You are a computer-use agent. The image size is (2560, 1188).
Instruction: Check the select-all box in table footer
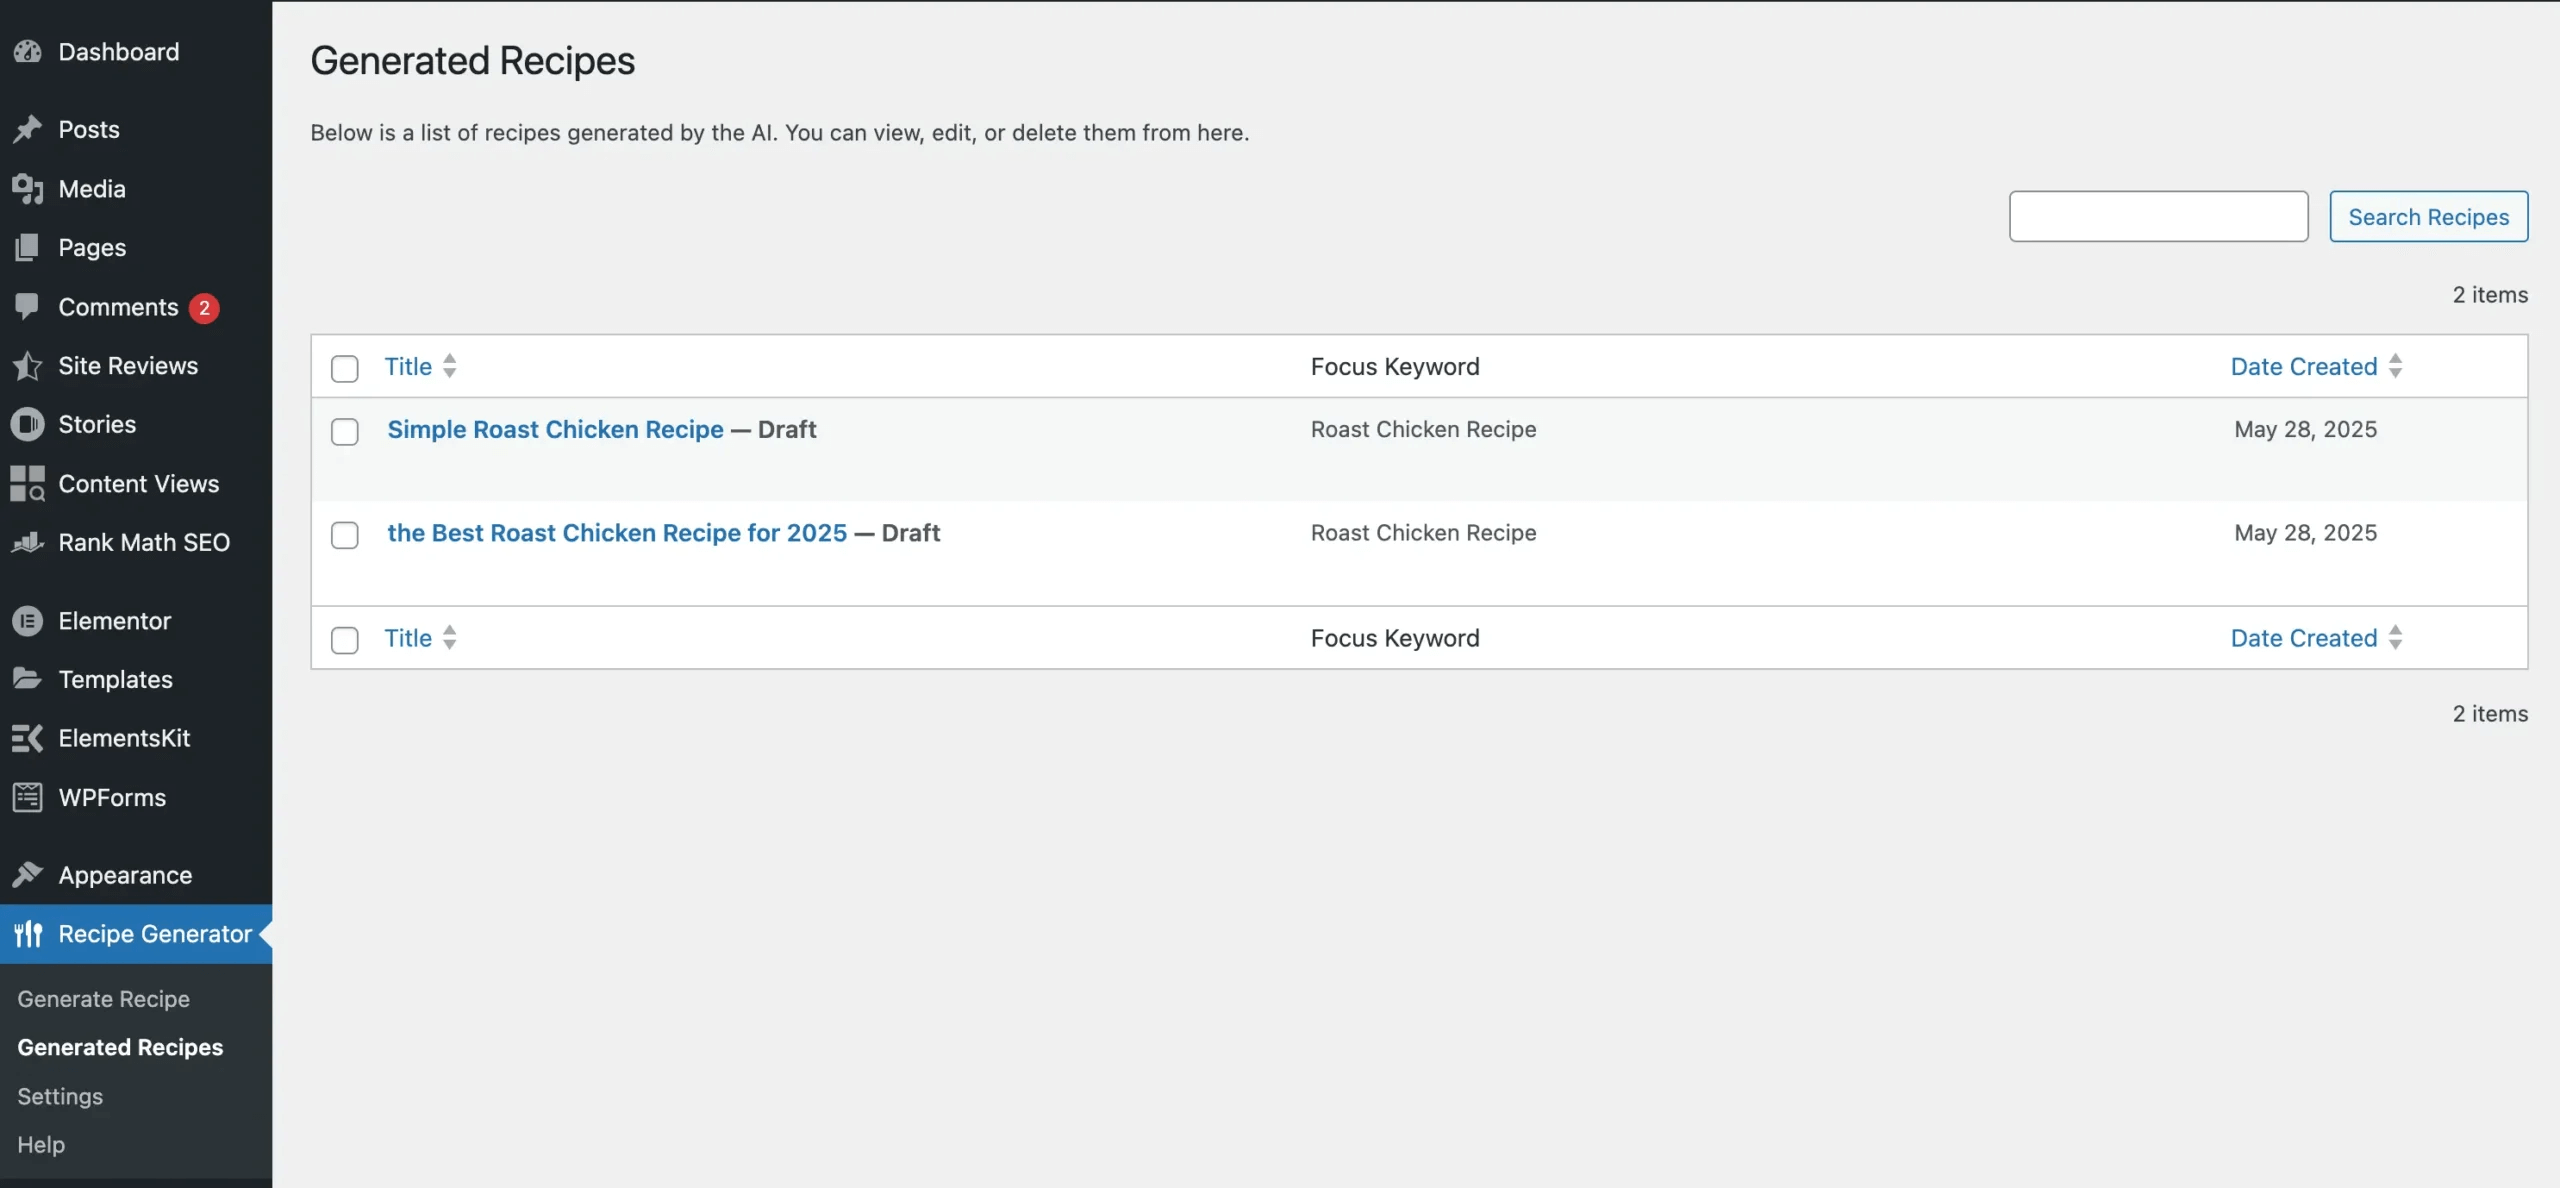[345, 640]
